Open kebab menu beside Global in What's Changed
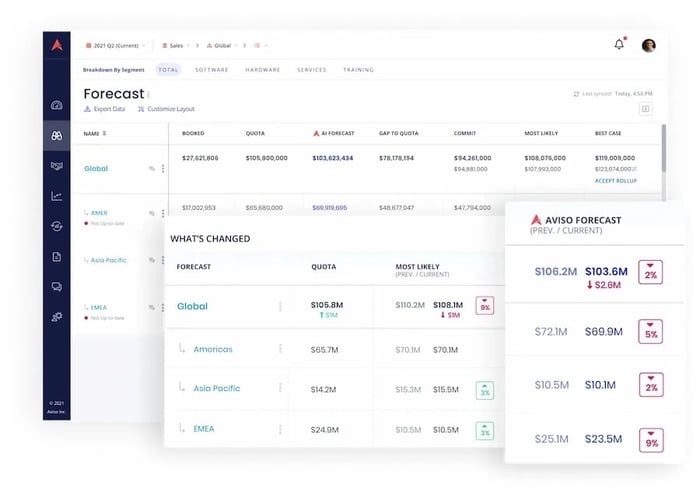700x493 pixels. pyautogui.click(x=280, y=306)
